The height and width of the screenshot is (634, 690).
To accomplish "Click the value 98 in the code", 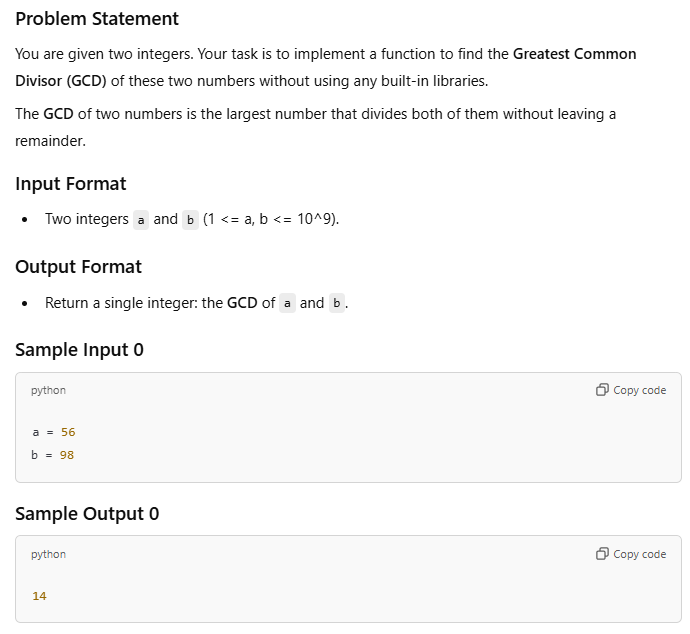I will click(67, 455).
